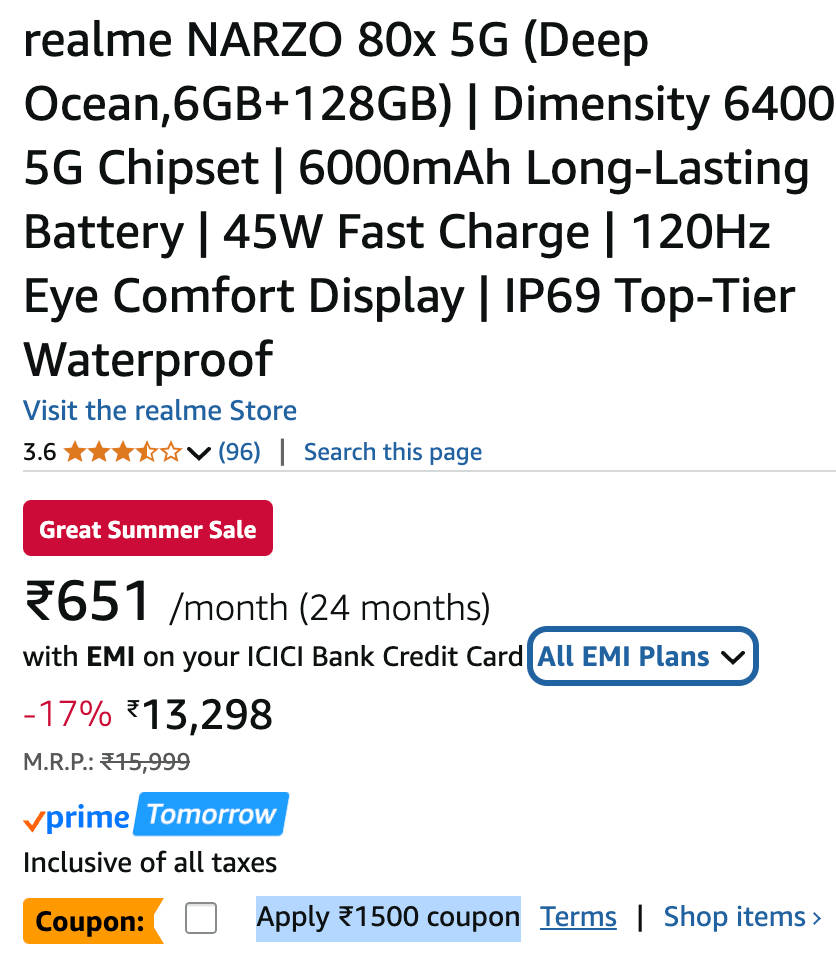Open the 96 customer ratings link
This screenshot has width=836, height=954.
pos(239,452)
